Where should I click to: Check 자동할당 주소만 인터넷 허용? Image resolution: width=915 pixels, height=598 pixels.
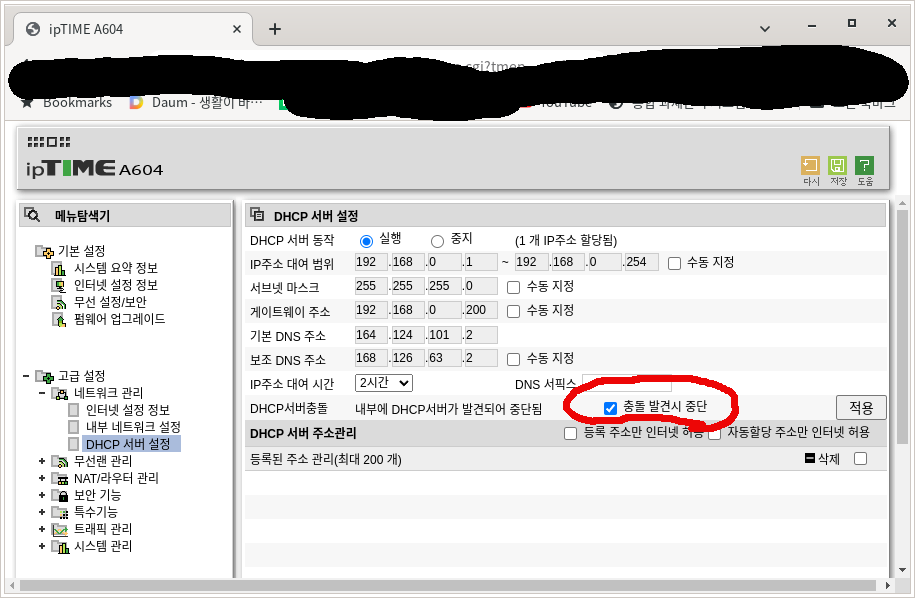[714, 433]
